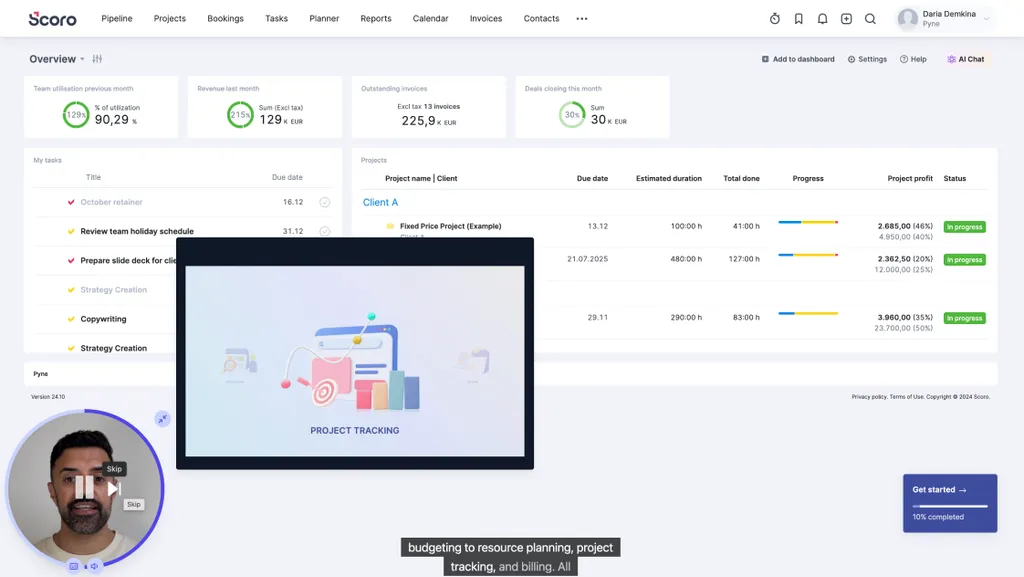Sort tasks by Due date header
The image size is (1024, 577).
(287, 178)
